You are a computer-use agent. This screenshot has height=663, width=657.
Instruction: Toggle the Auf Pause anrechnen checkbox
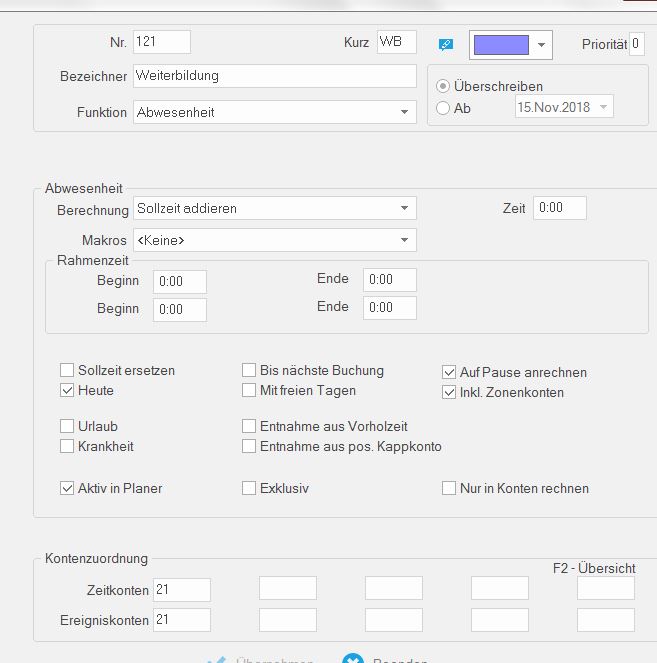point(449,372)
